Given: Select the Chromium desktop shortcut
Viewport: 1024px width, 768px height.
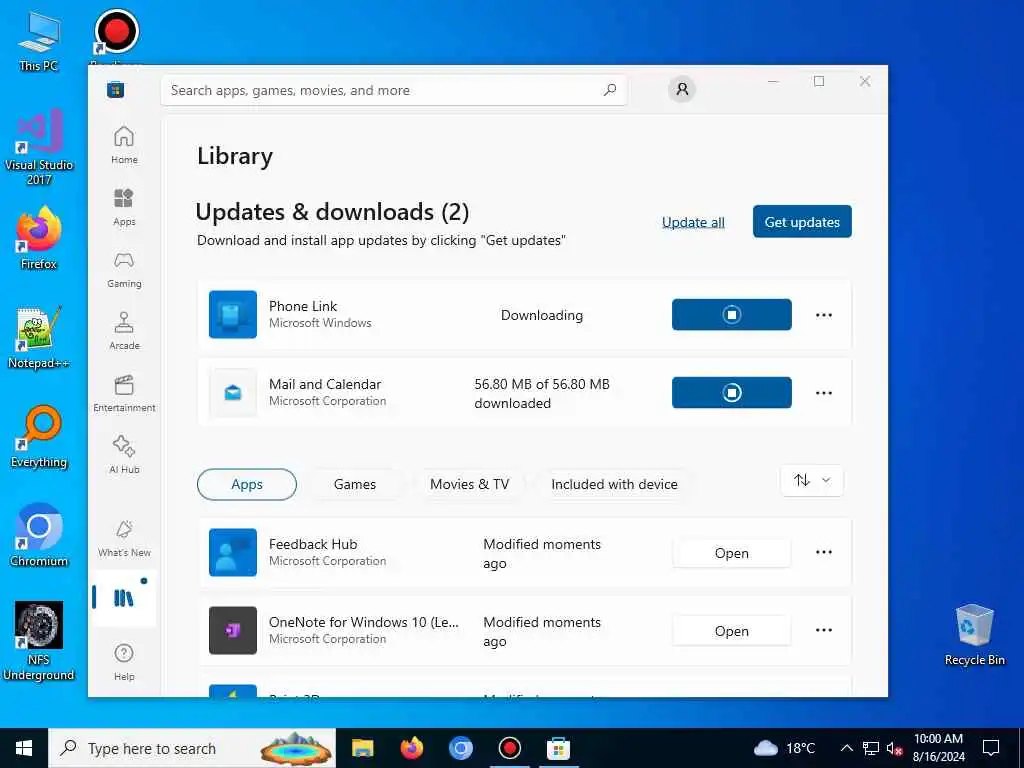Looking at the screenshot, I should 39,535.
